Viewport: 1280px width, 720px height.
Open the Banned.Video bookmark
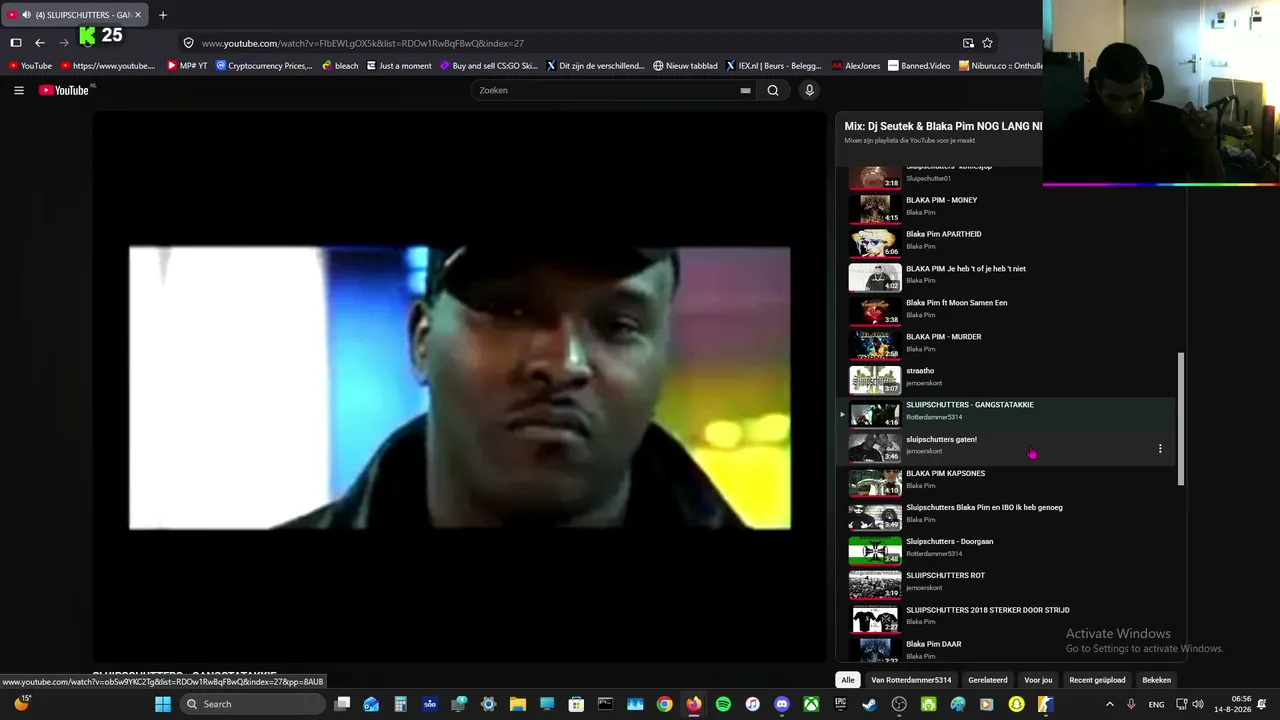tap(919, 66)
